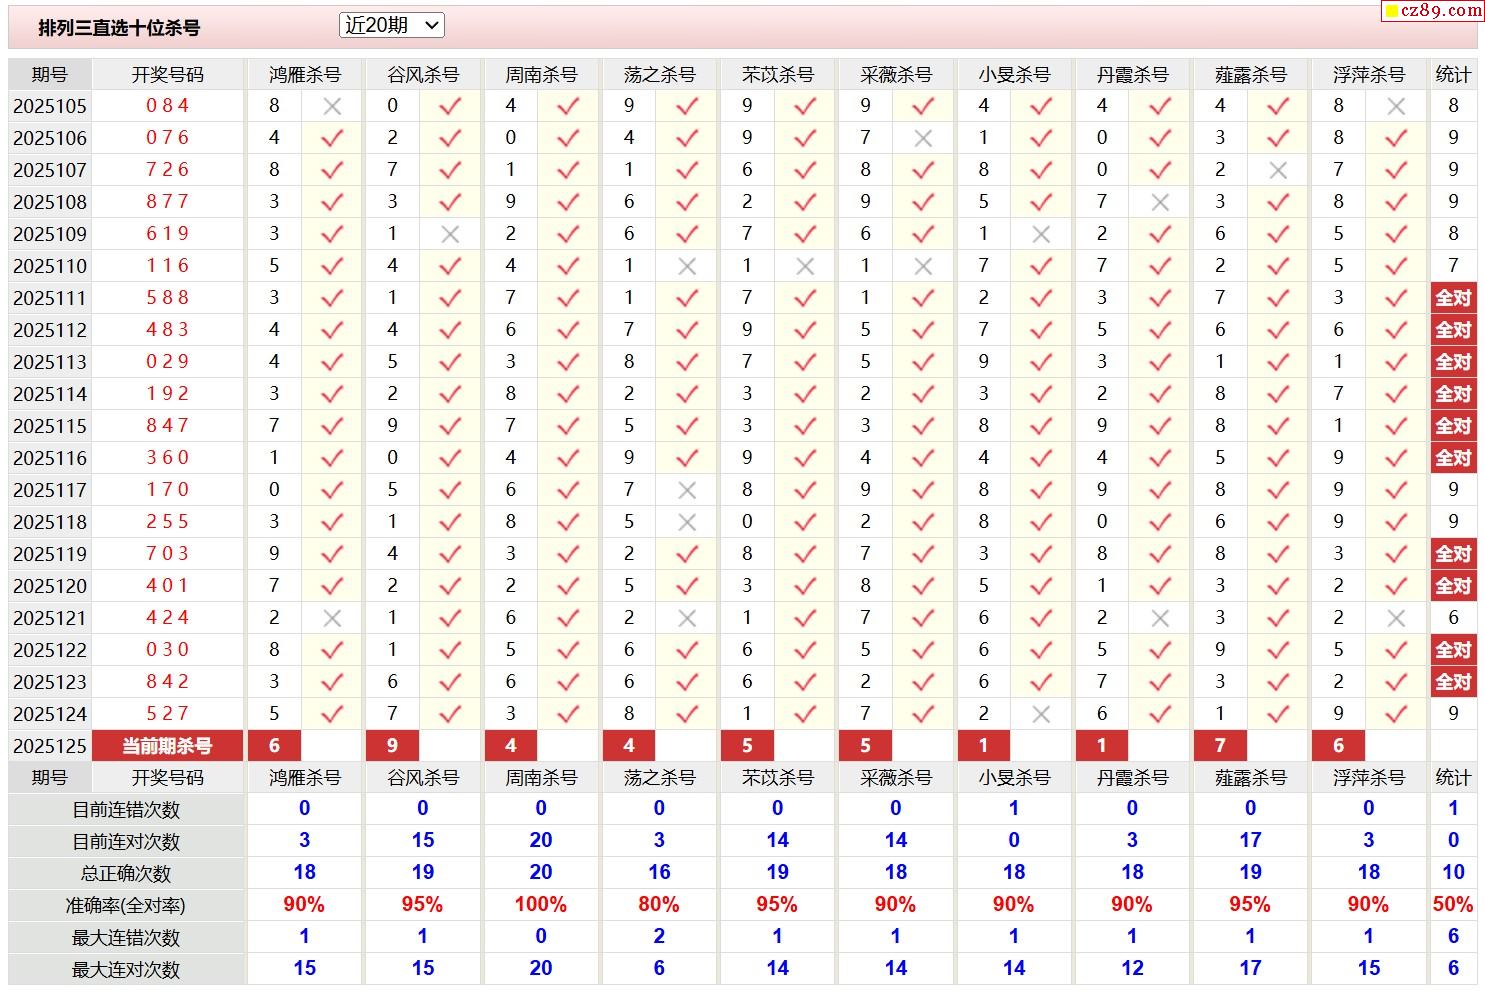Click the 准确率(全对率) row label
The image size is (1485, 994).
click(126, 906)
